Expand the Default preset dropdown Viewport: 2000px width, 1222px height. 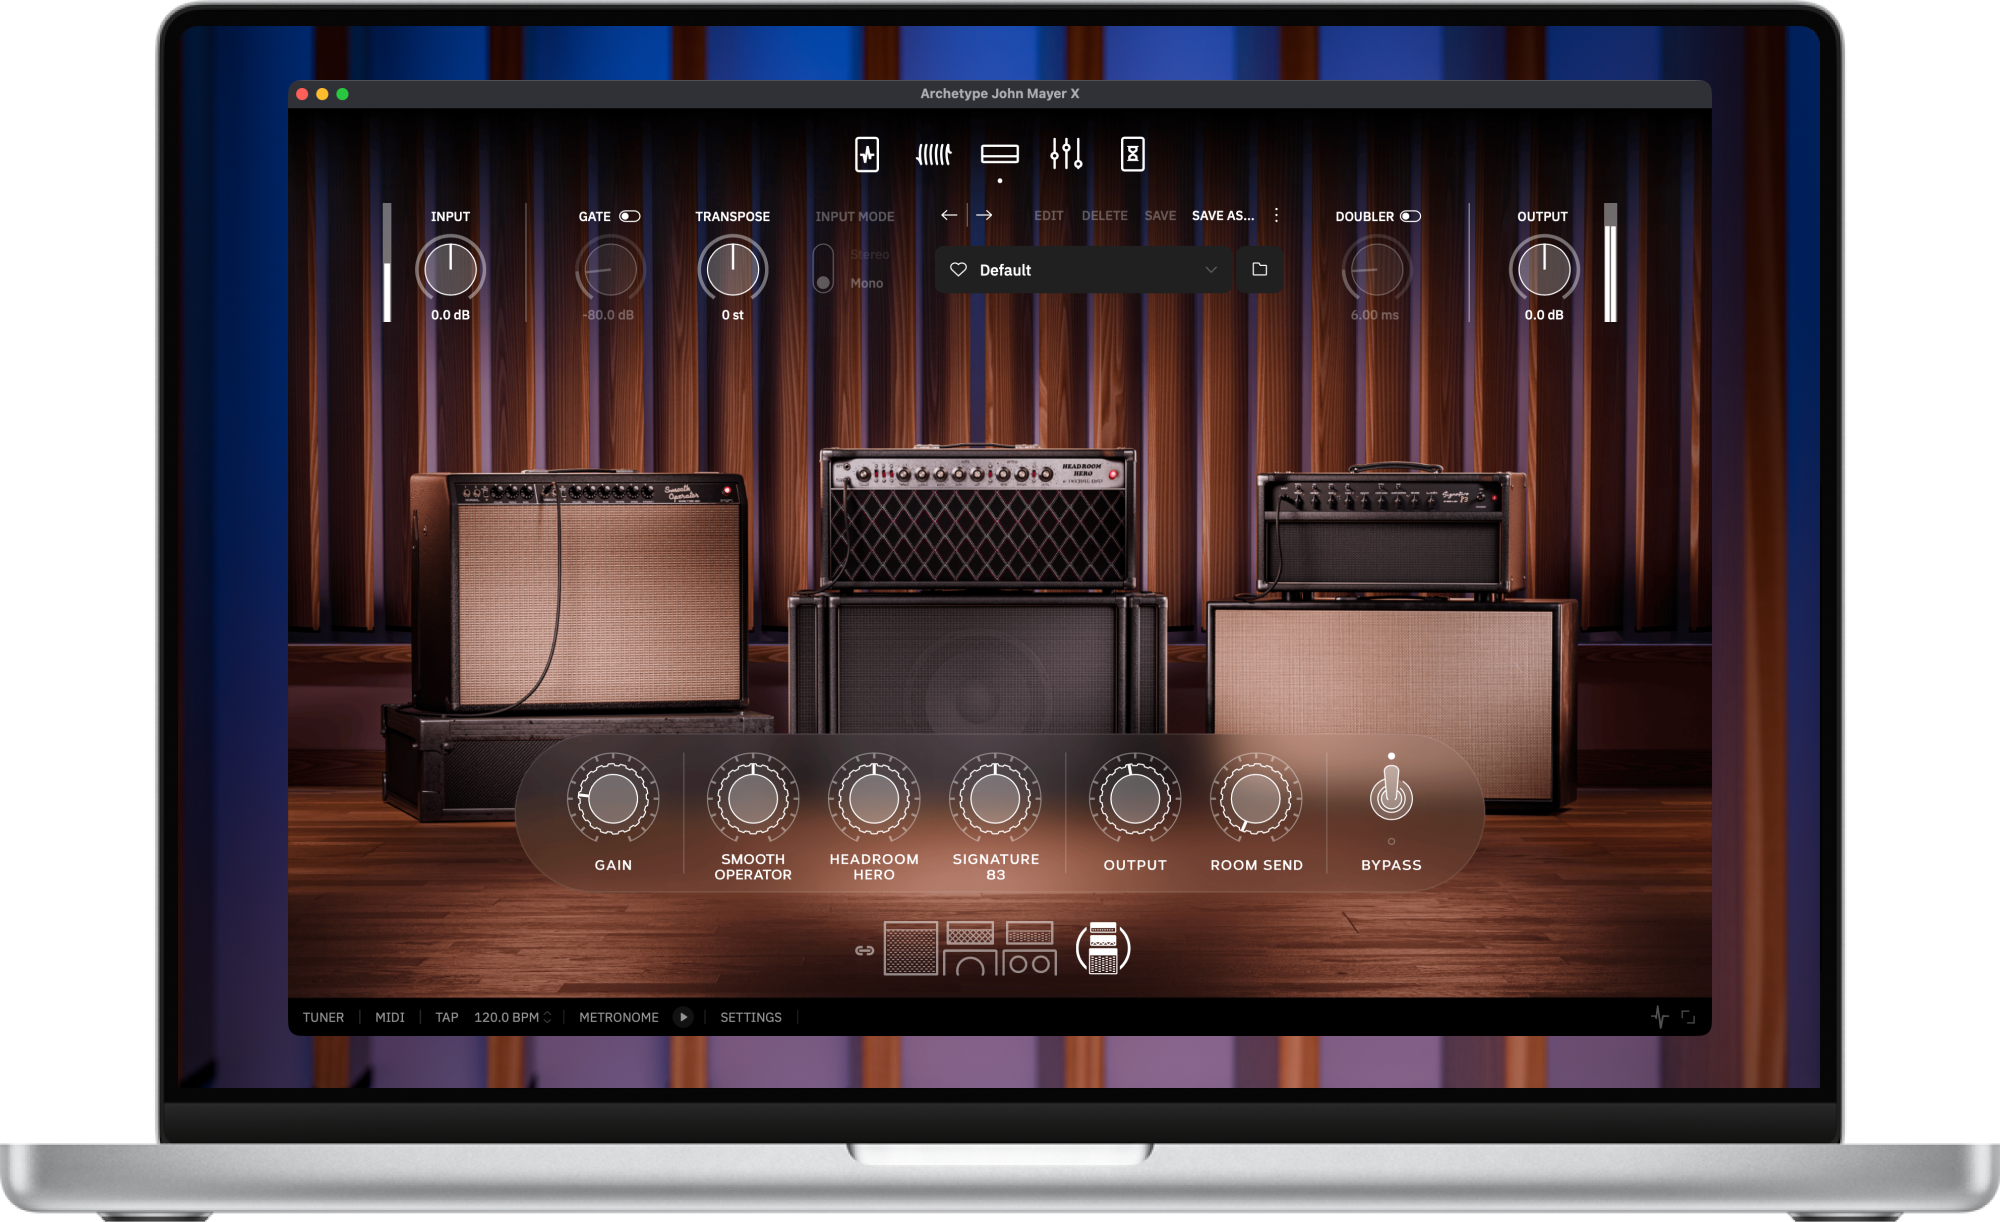1210,270
